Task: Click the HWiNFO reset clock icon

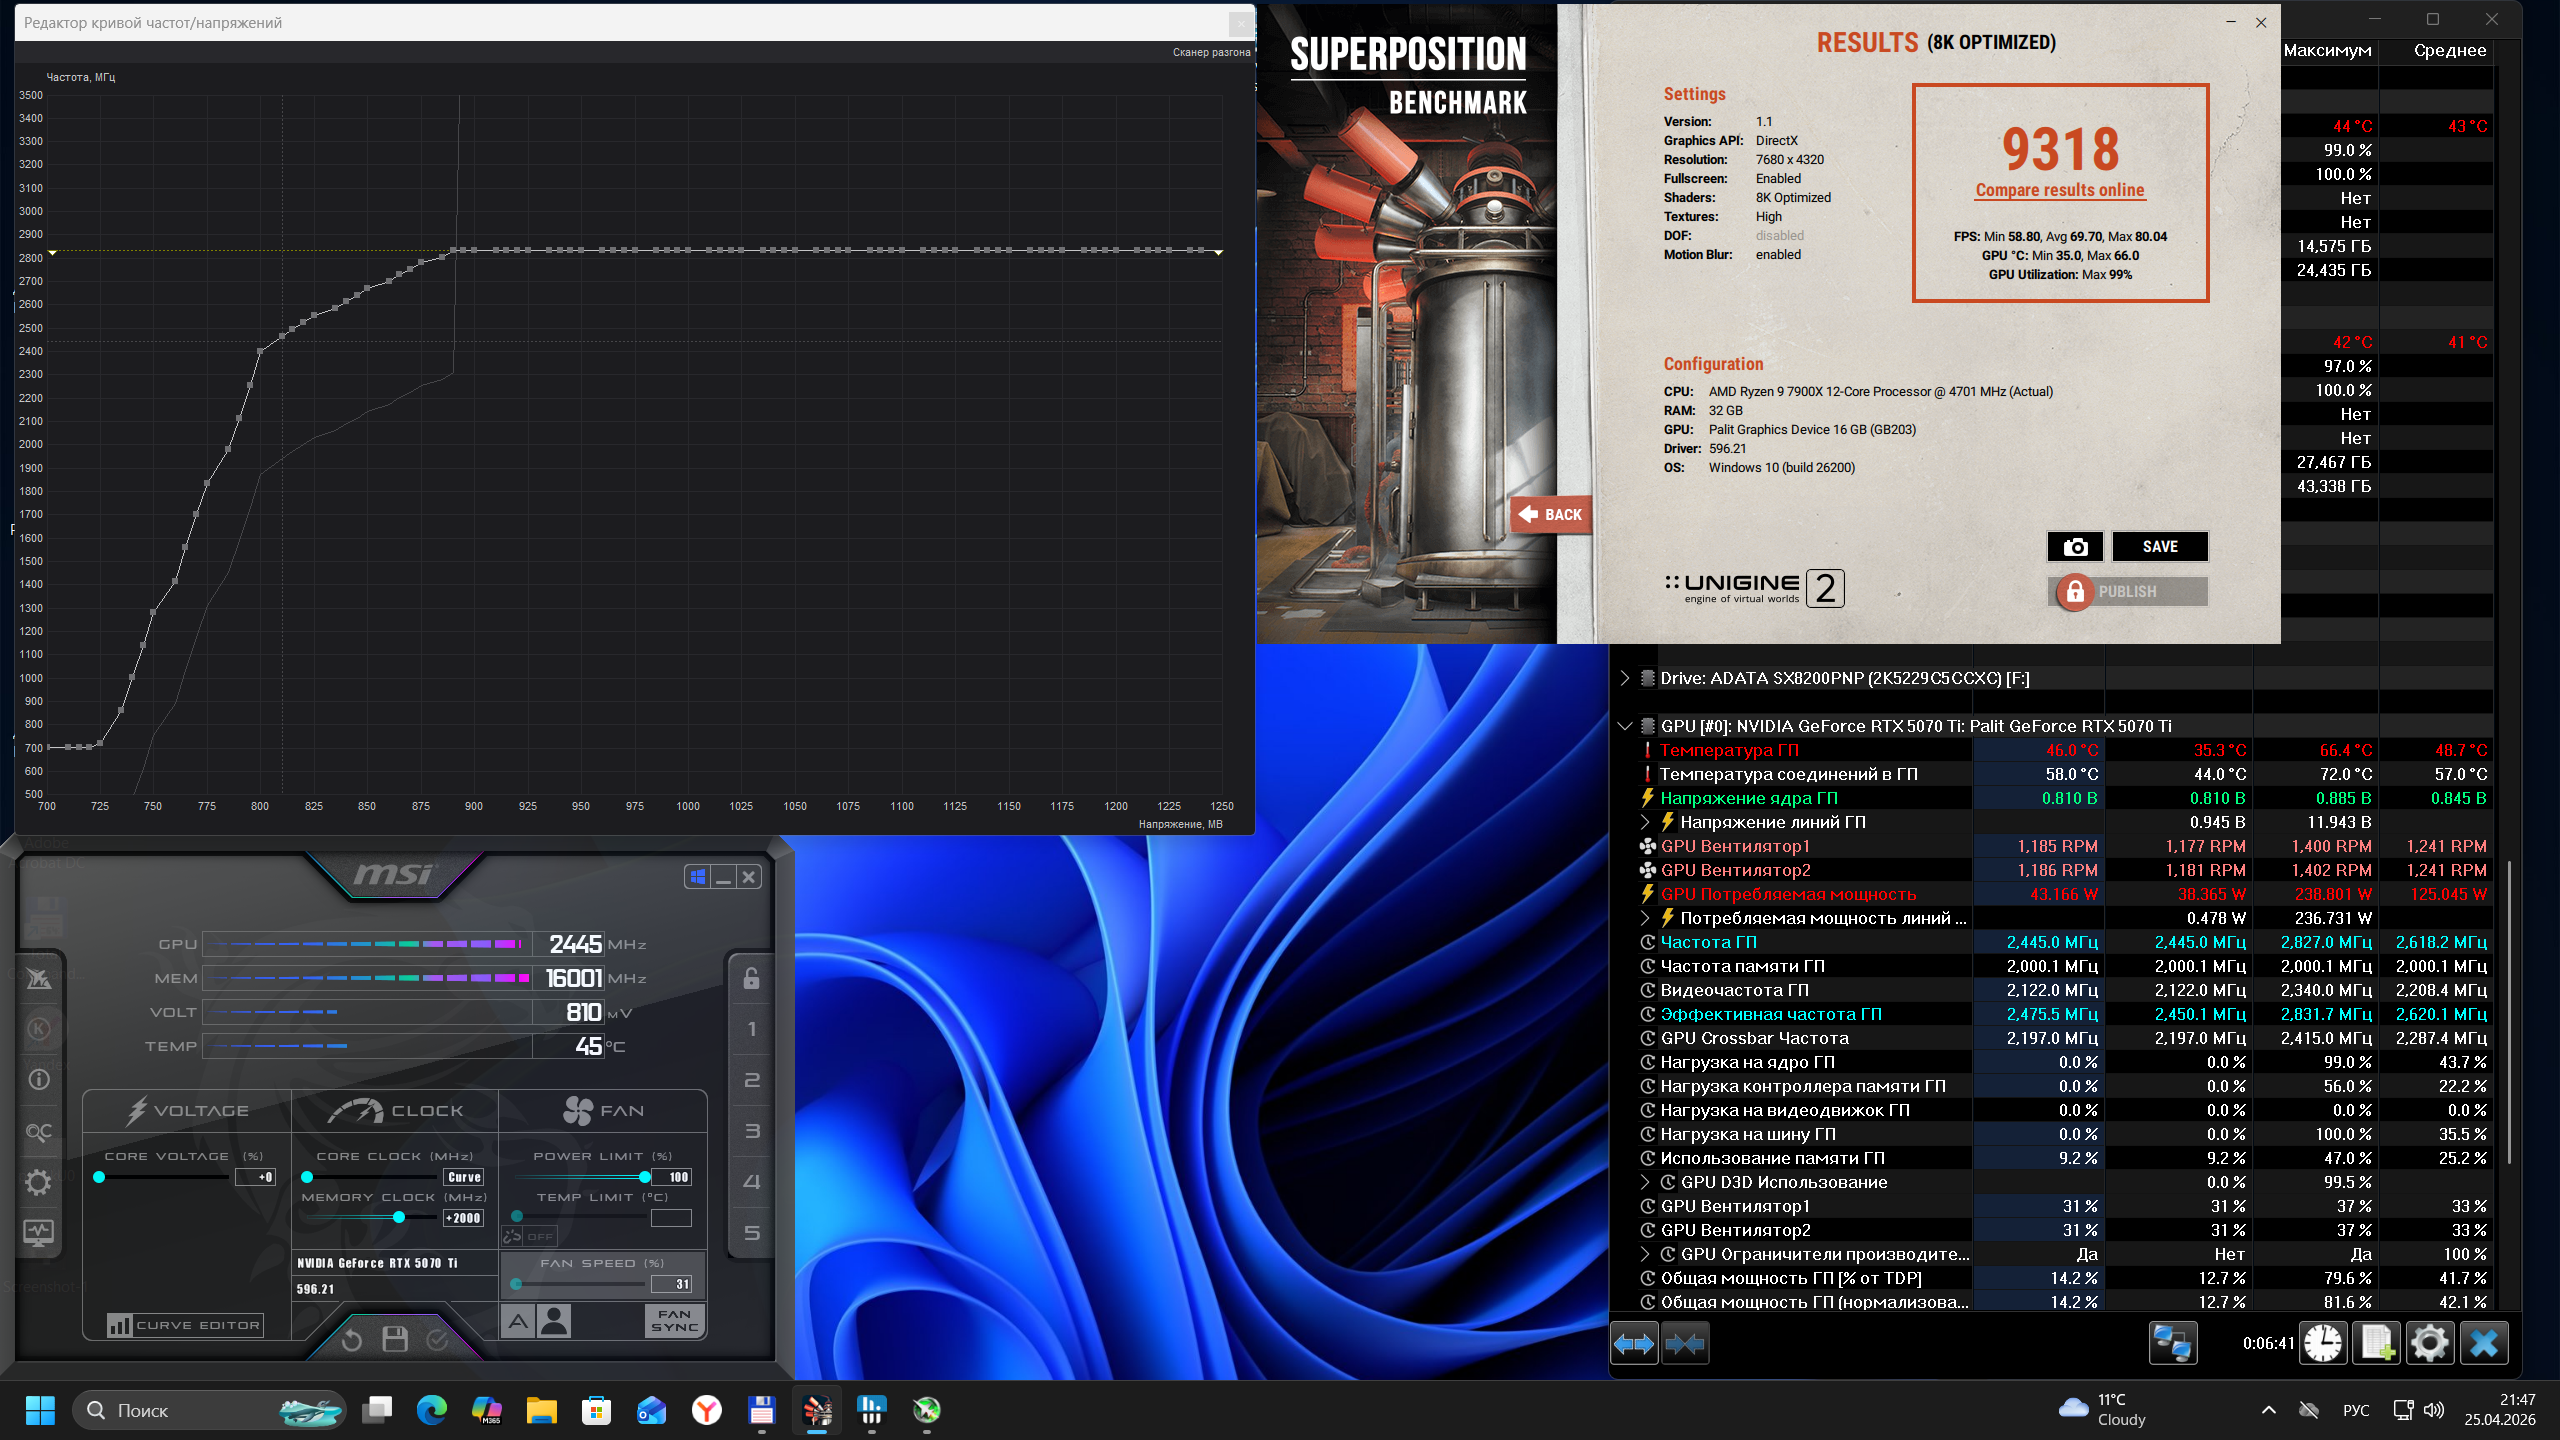Action: coord(2323,1343)
